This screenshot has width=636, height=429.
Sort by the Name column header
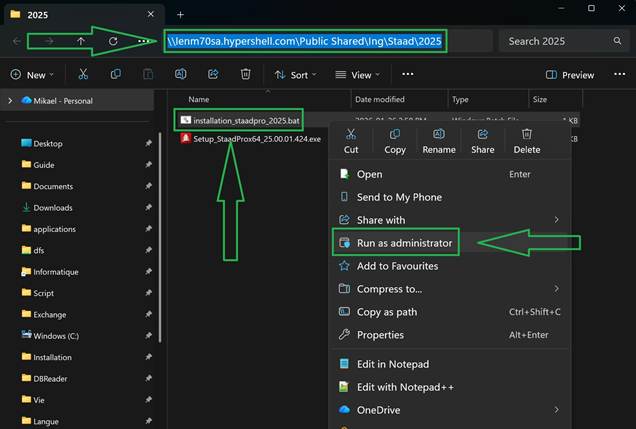[x=199, y=99]
